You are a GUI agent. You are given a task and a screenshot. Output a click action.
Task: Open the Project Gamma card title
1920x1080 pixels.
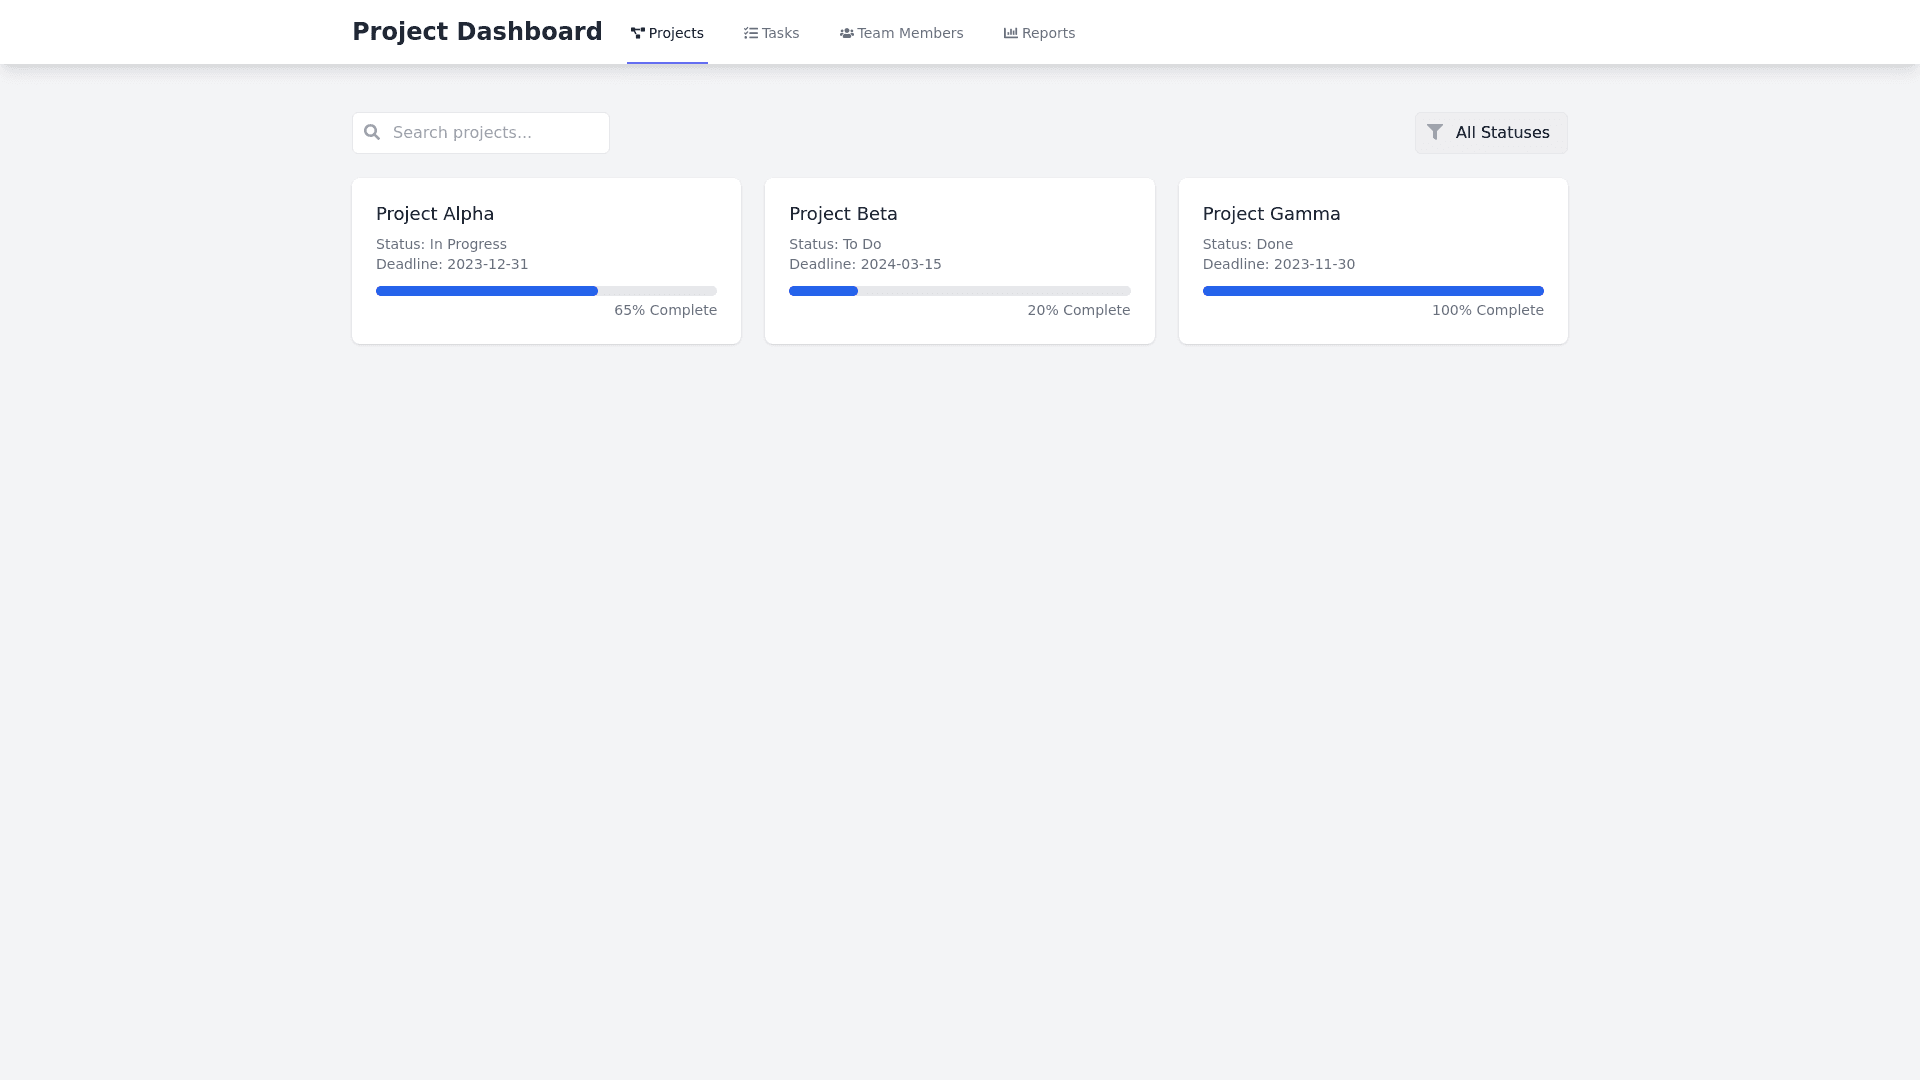[1271, 214]
